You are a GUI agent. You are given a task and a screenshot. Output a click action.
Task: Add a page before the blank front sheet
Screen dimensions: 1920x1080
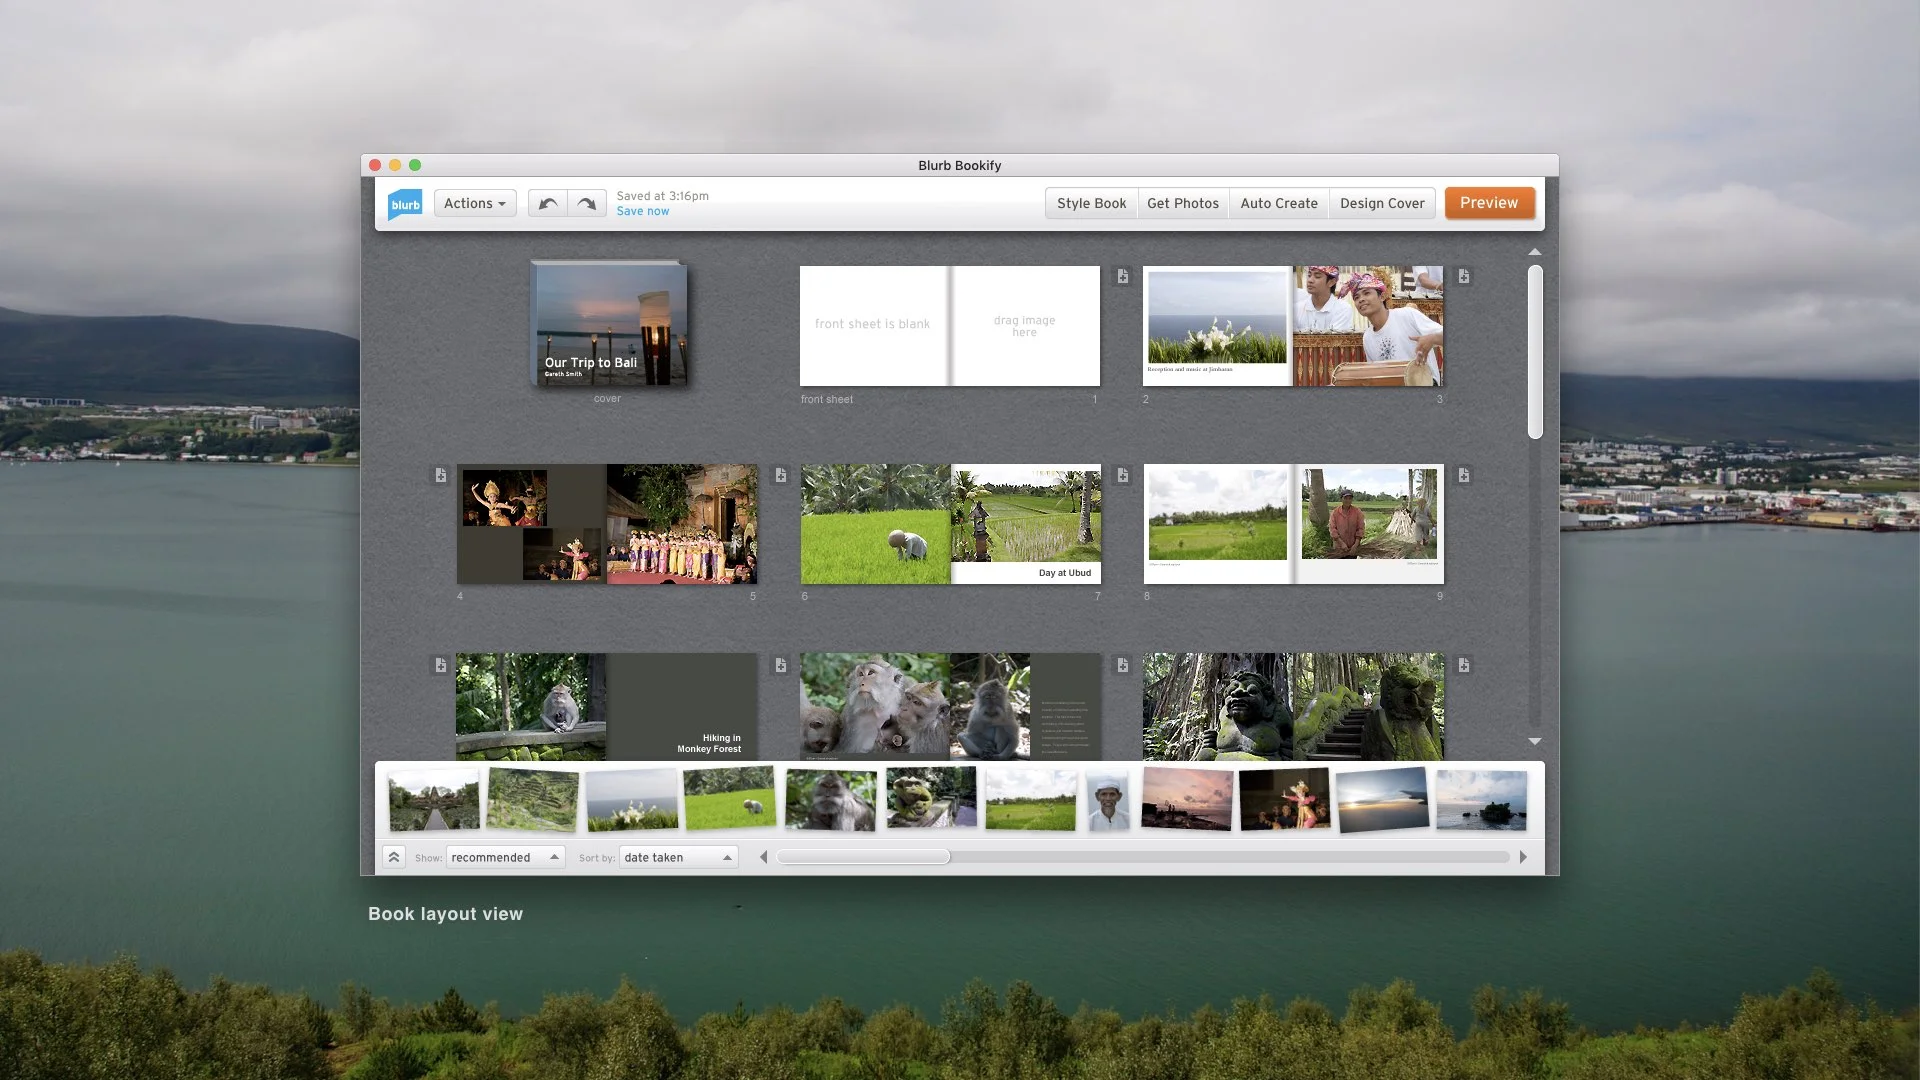coord(1123,277)
